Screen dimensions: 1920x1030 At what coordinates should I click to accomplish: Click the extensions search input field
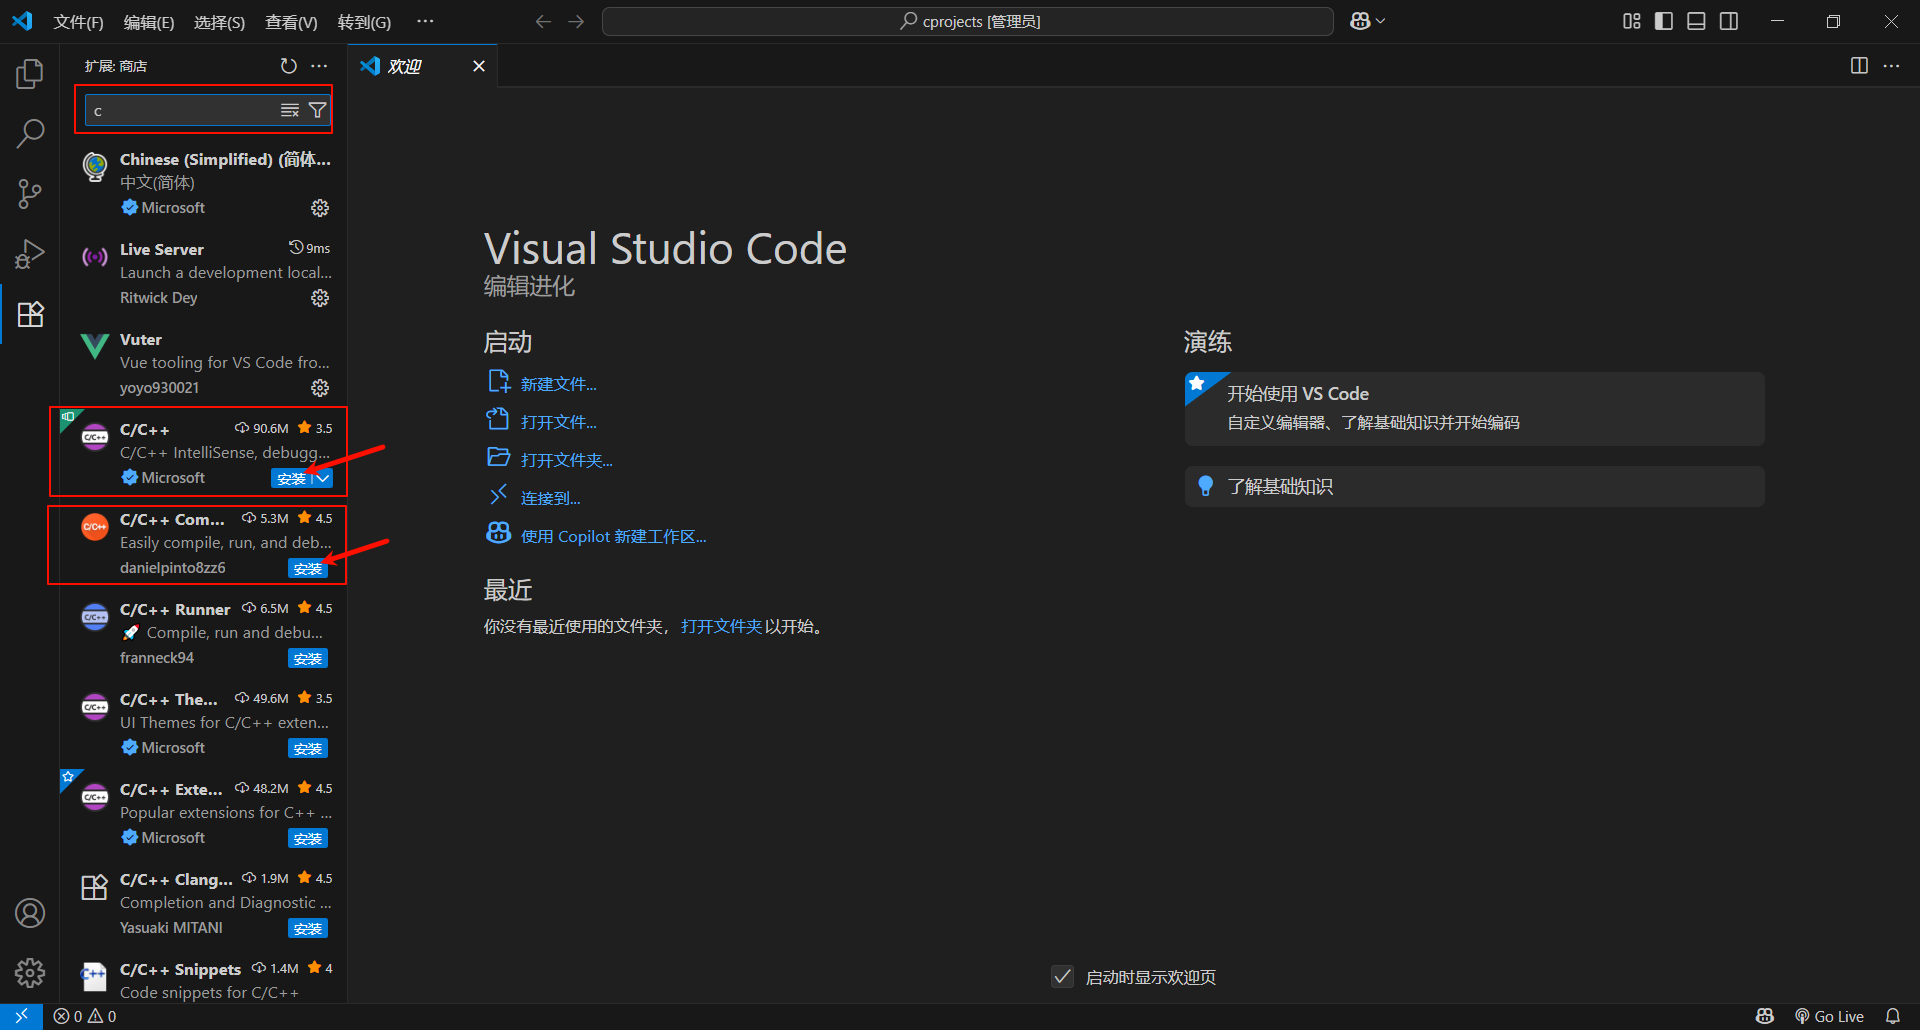point(180,110)
